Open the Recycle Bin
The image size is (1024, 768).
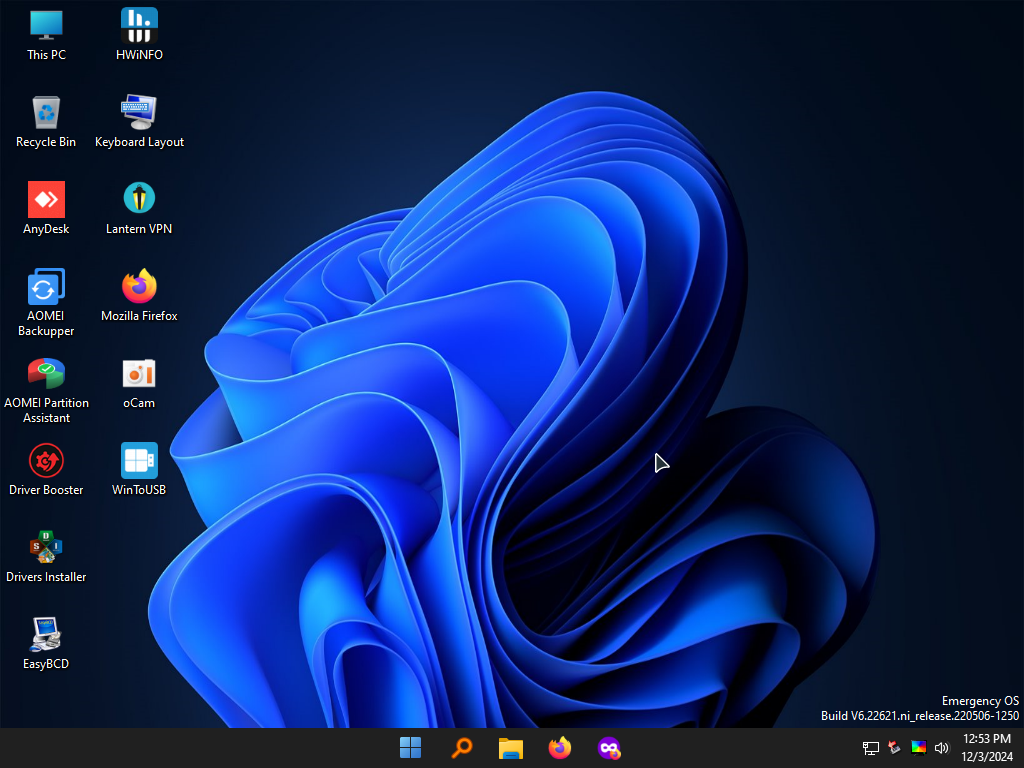[46, 111]
